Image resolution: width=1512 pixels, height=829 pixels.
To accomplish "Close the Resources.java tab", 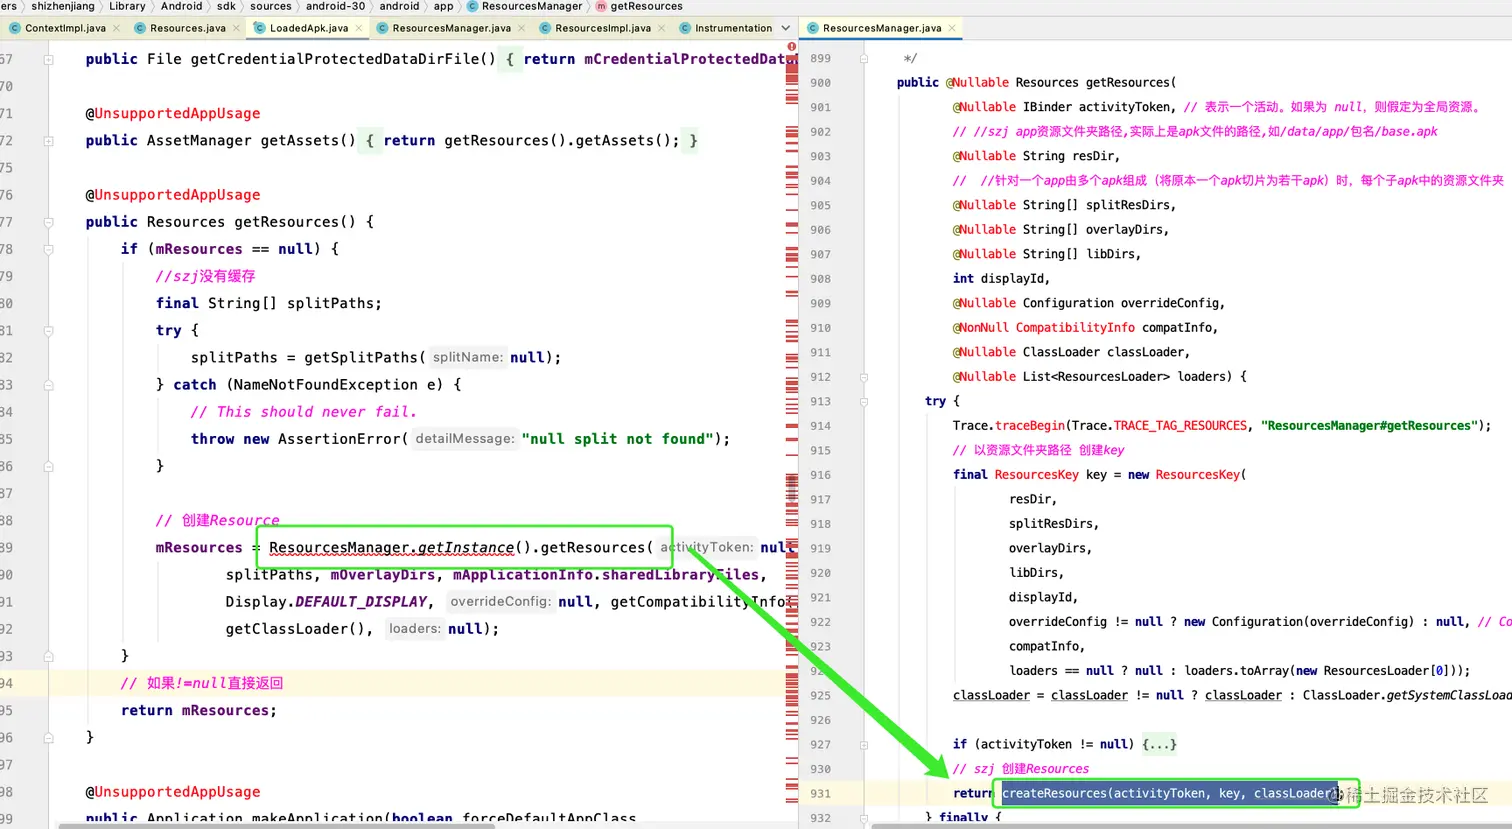I will 236,28.
